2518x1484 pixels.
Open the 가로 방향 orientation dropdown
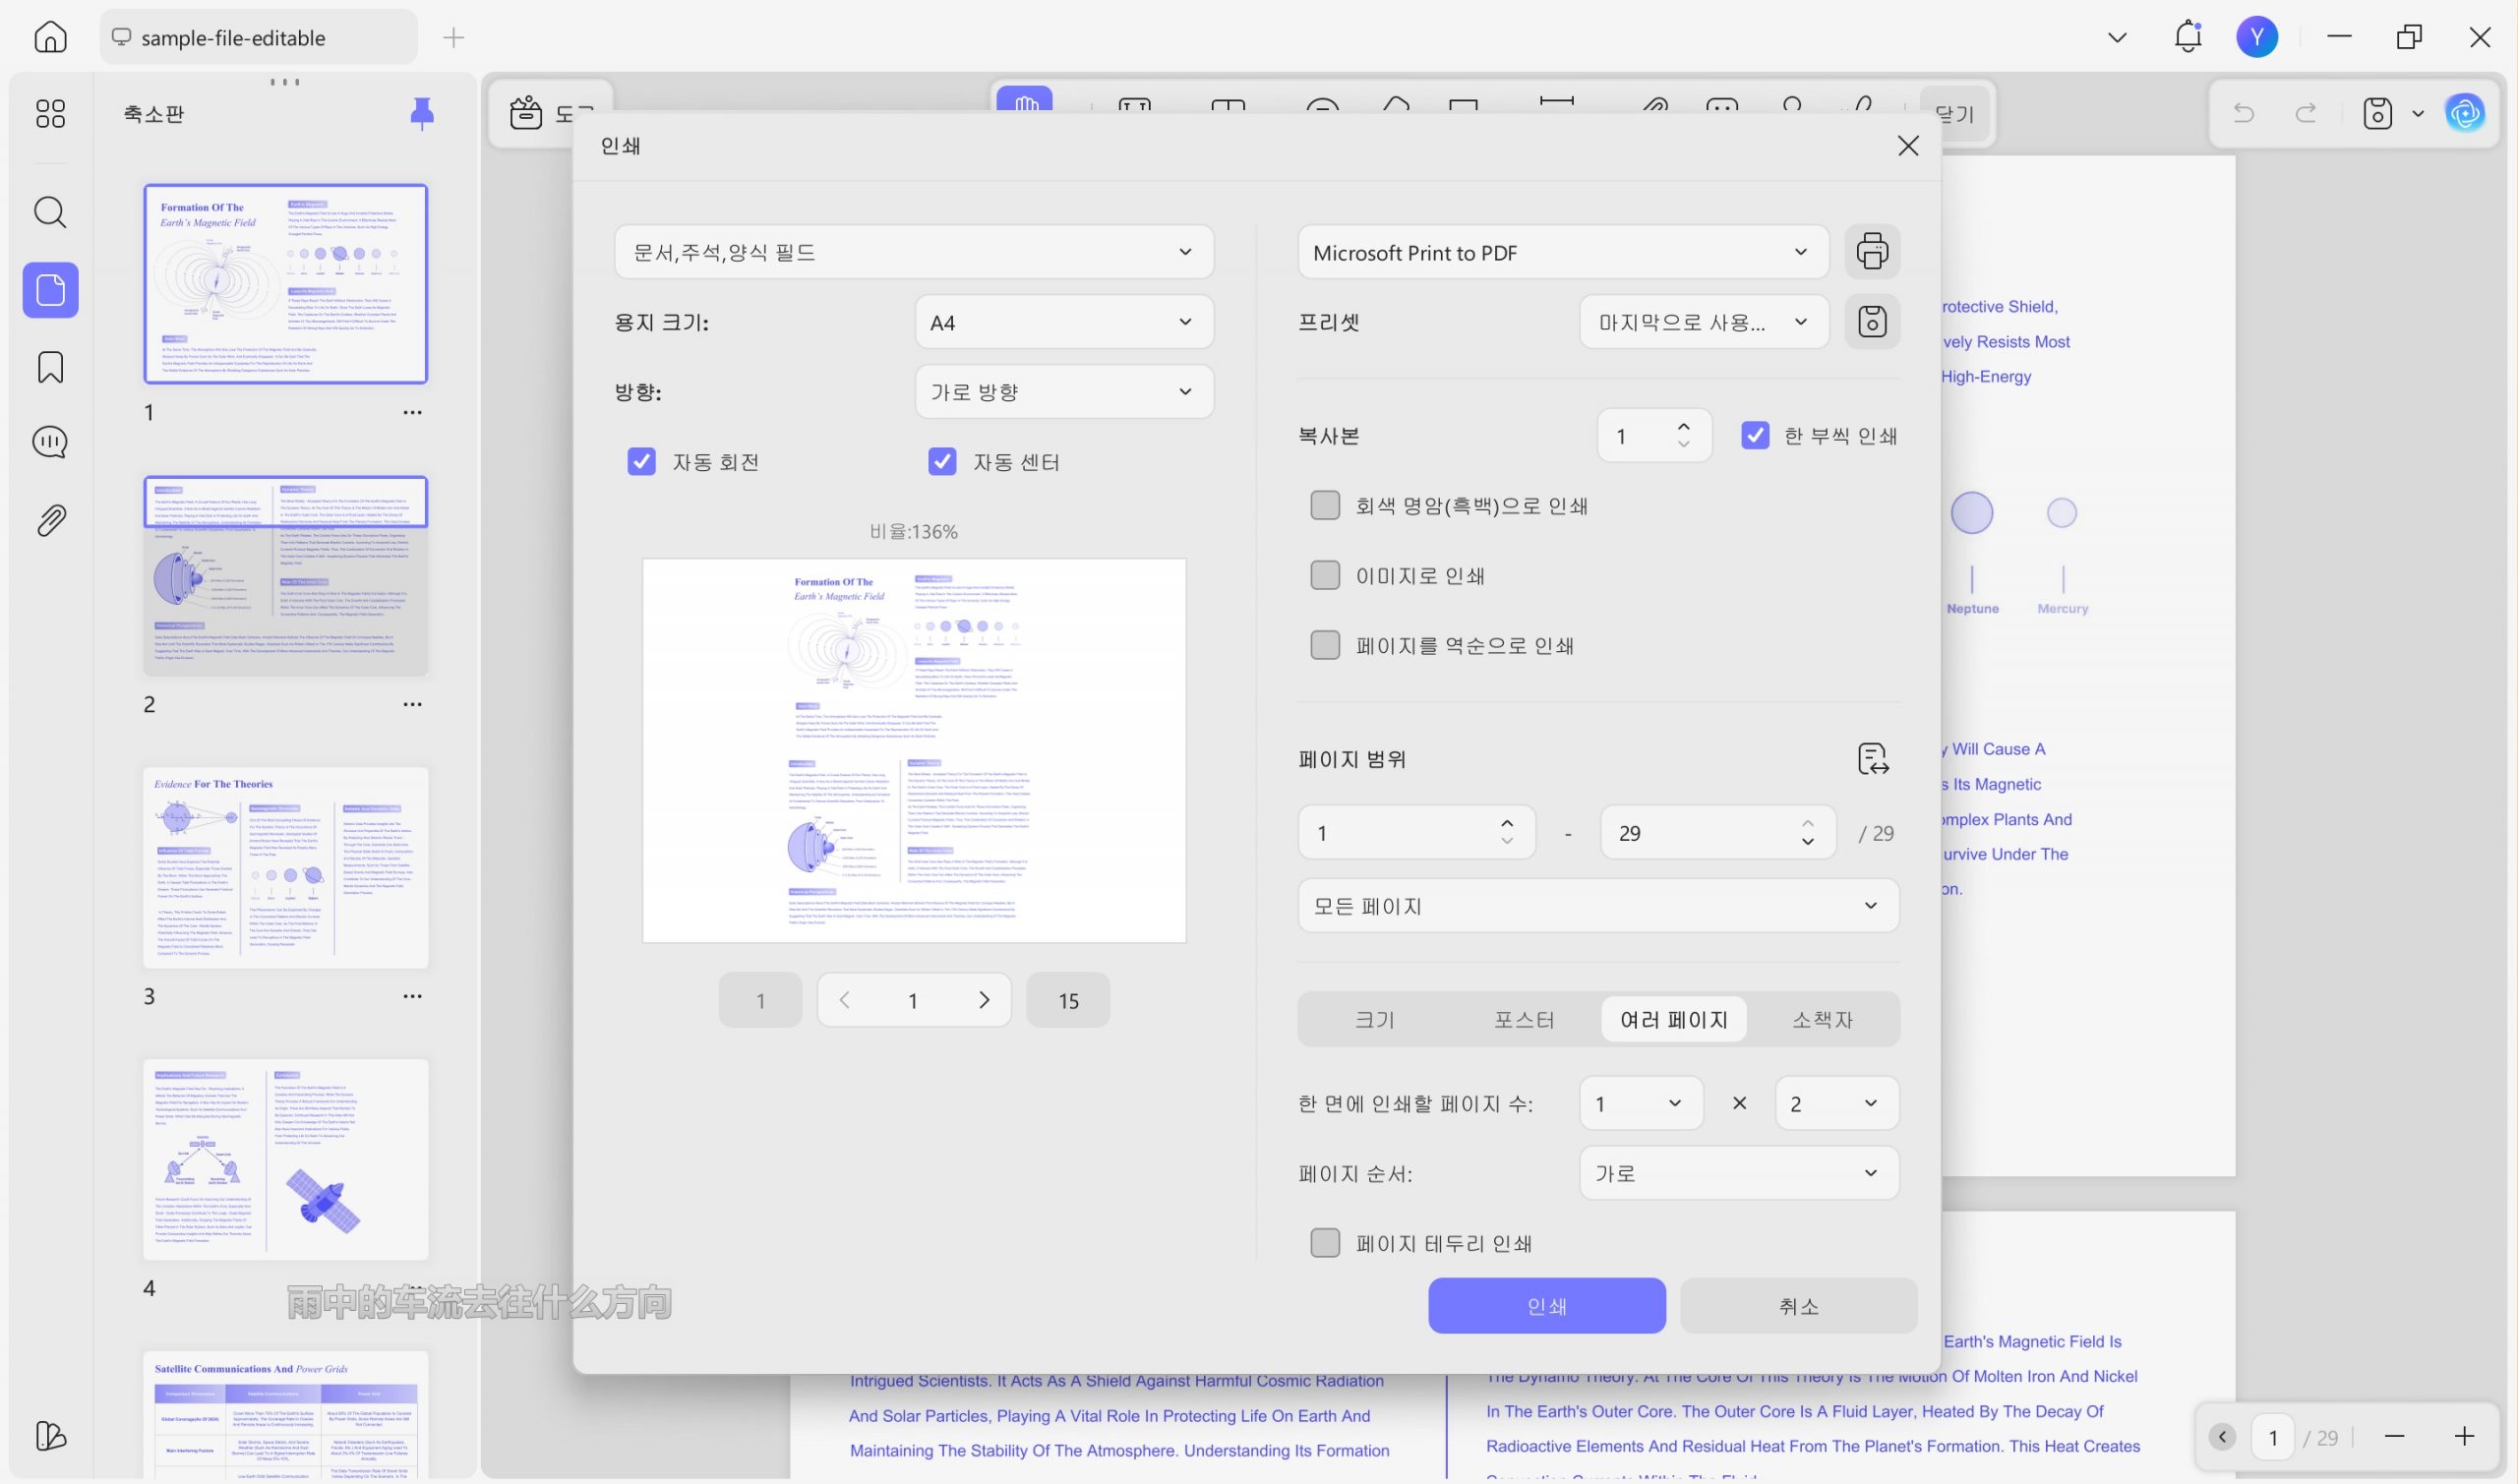1063,392
